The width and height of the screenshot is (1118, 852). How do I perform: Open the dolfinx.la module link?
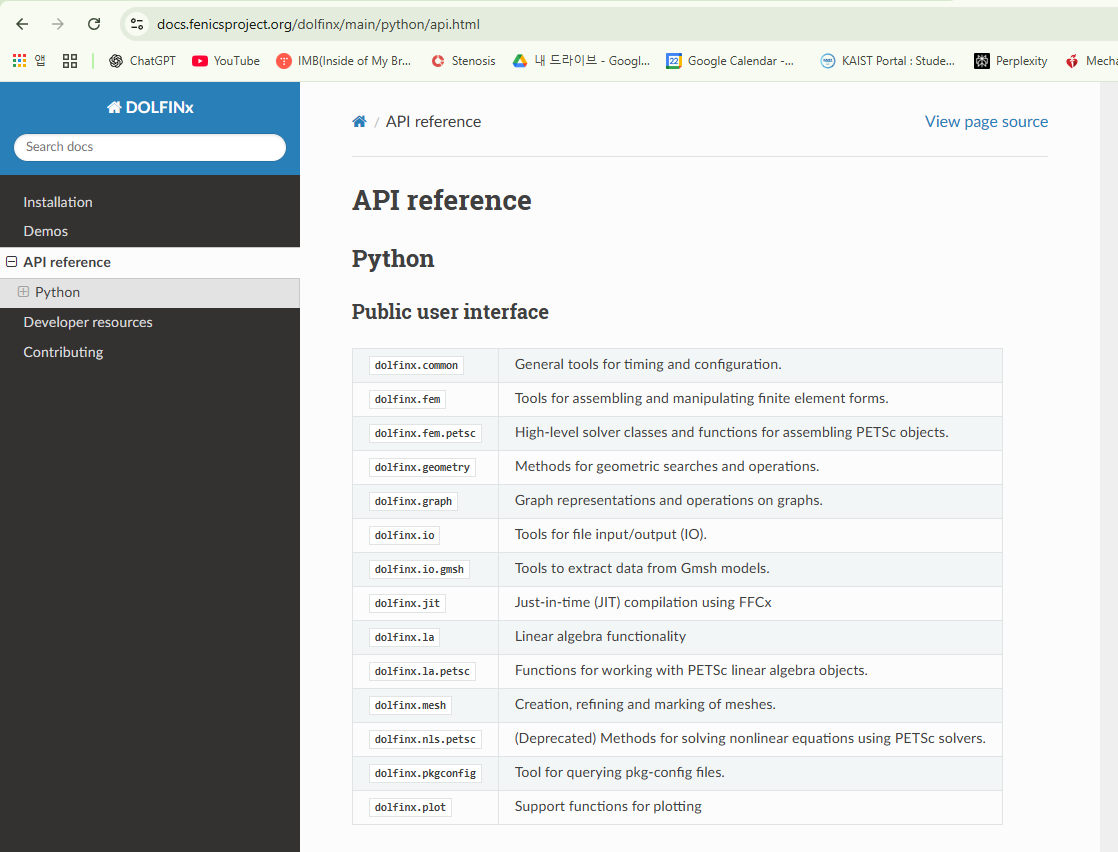(x=404, y=637)
